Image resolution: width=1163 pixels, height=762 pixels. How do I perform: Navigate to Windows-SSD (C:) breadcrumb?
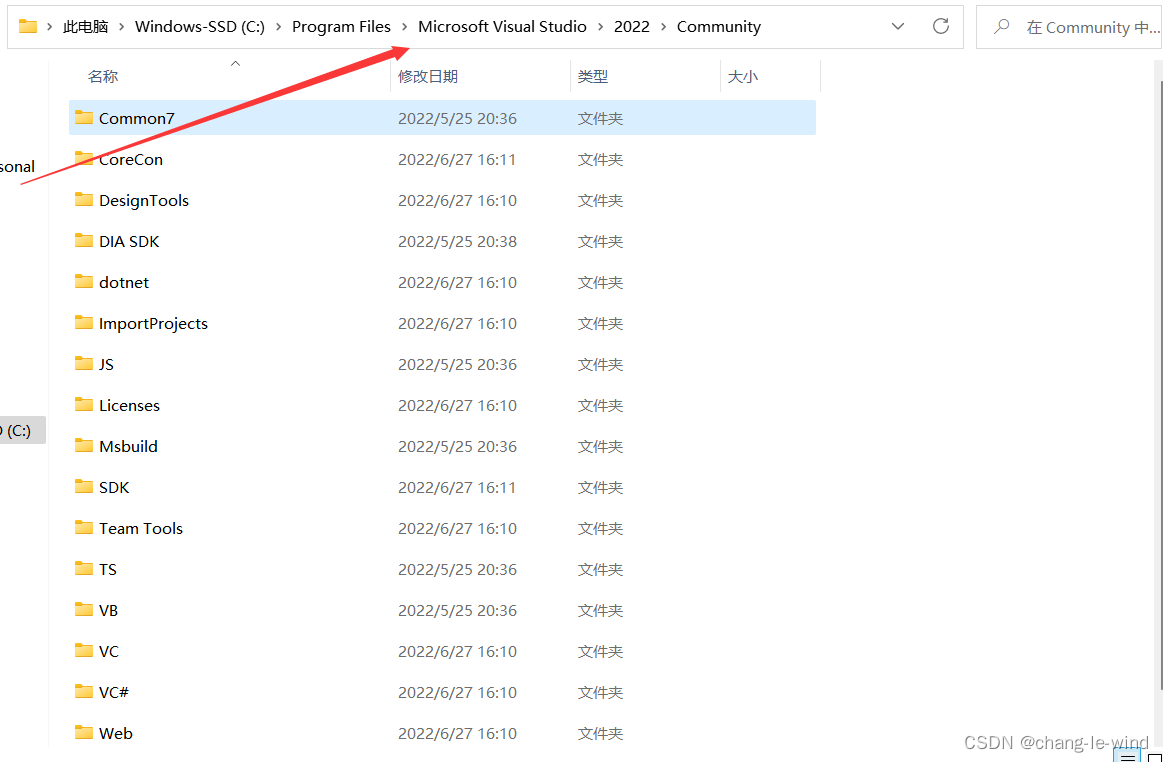pyautogui.click(x=200, y=27)
